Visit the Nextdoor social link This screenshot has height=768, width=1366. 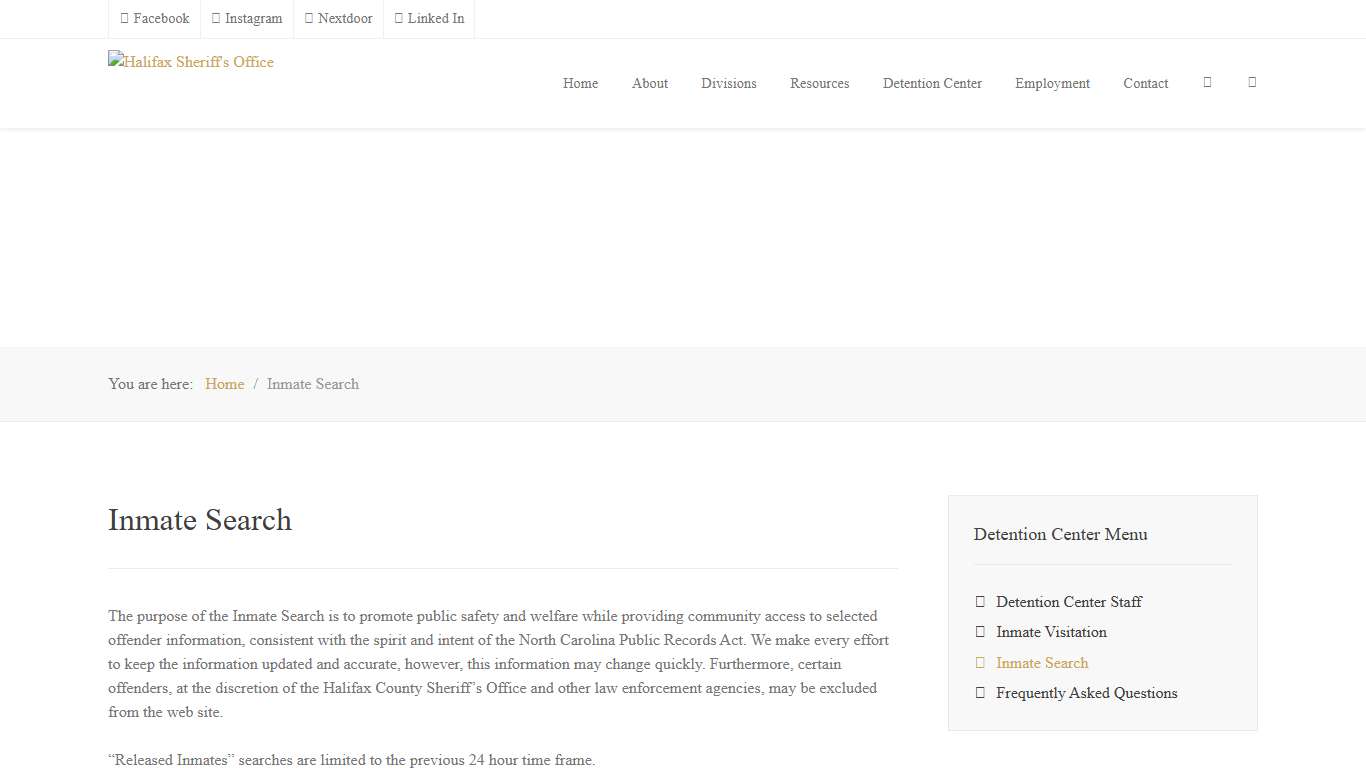(338, 18)
